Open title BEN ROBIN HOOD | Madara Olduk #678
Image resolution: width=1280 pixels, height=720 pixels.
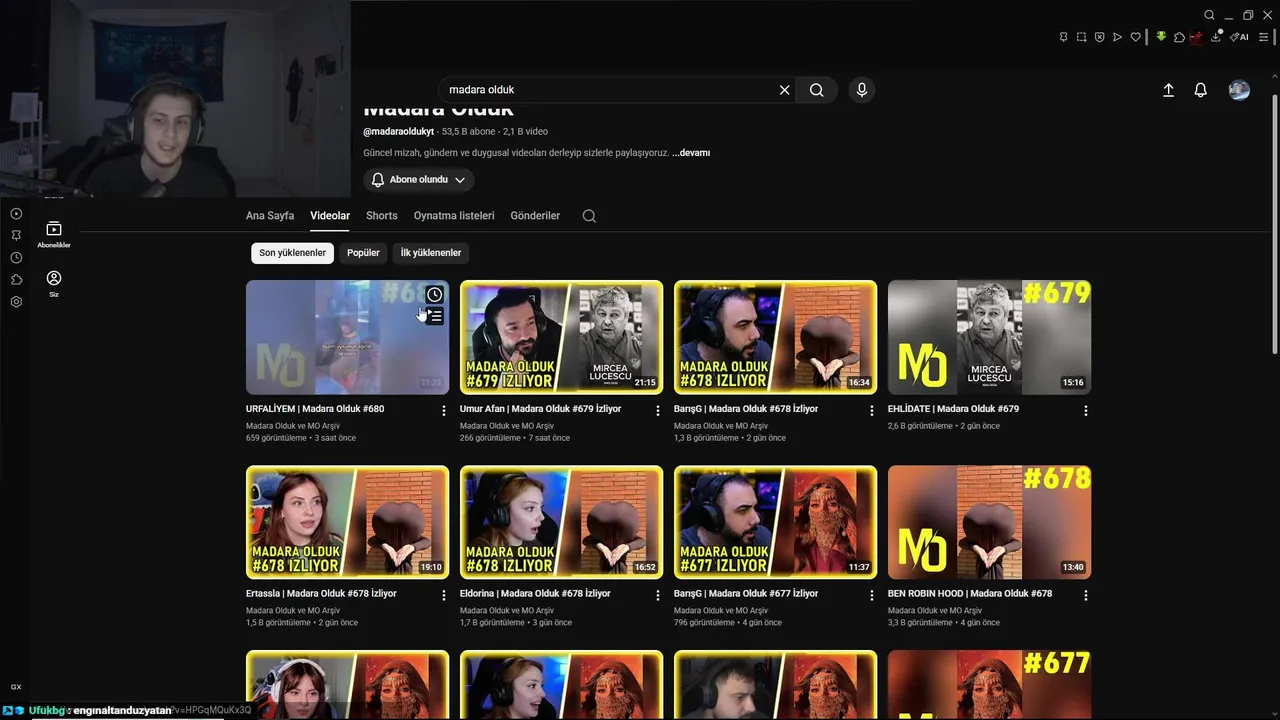pos(970,593)
